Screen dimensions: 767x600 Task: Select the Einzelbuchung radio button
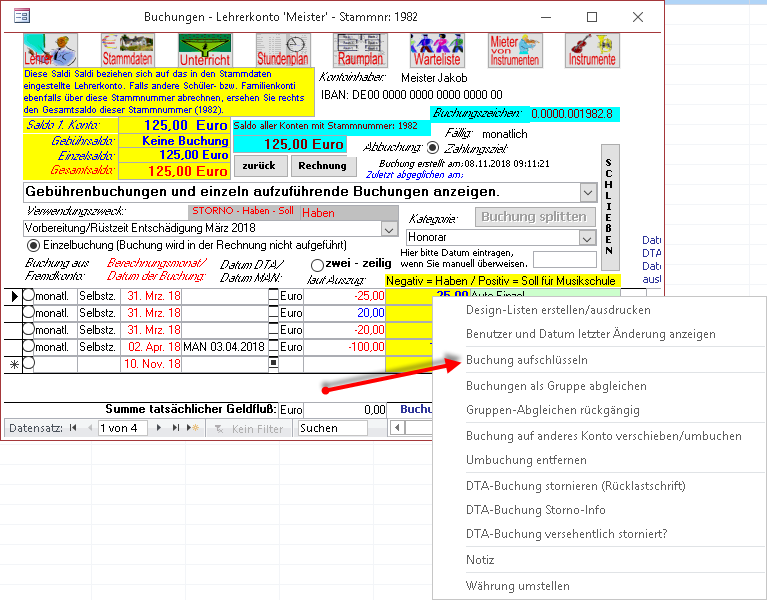[33, 245]
